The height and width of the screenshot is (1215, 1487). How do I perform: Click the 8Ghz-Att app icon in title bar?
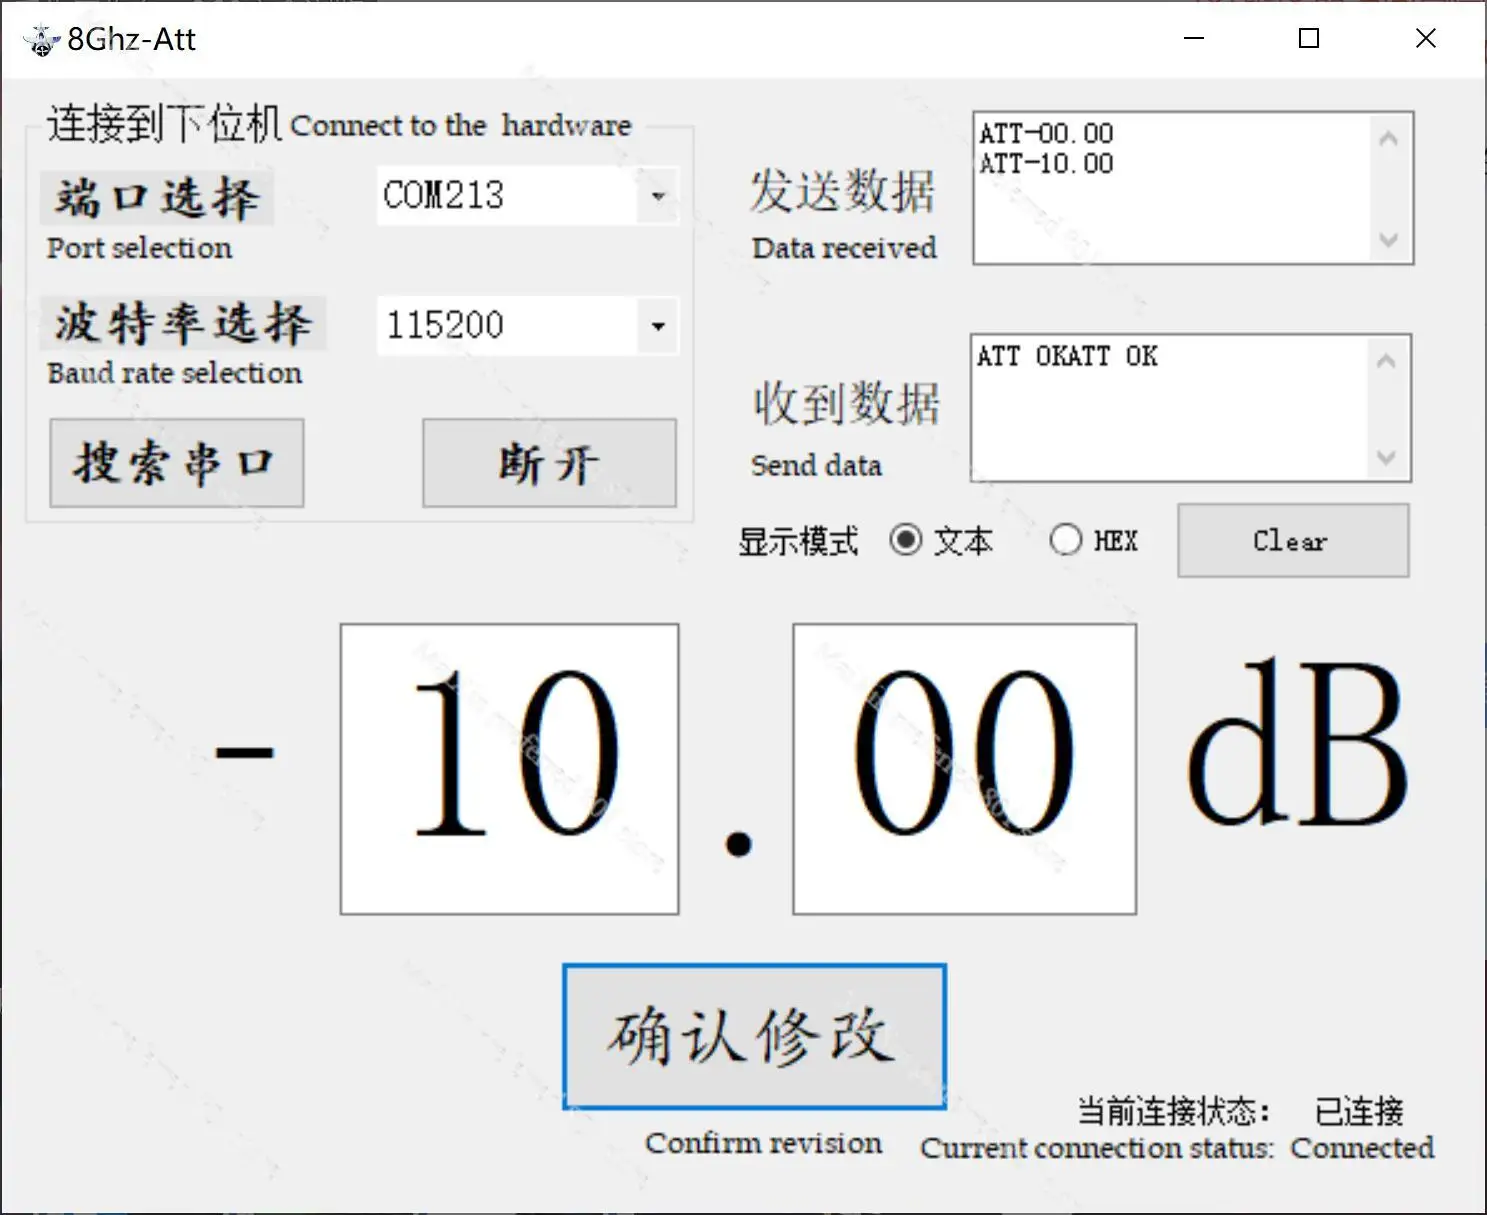click(x=41, y=40)
